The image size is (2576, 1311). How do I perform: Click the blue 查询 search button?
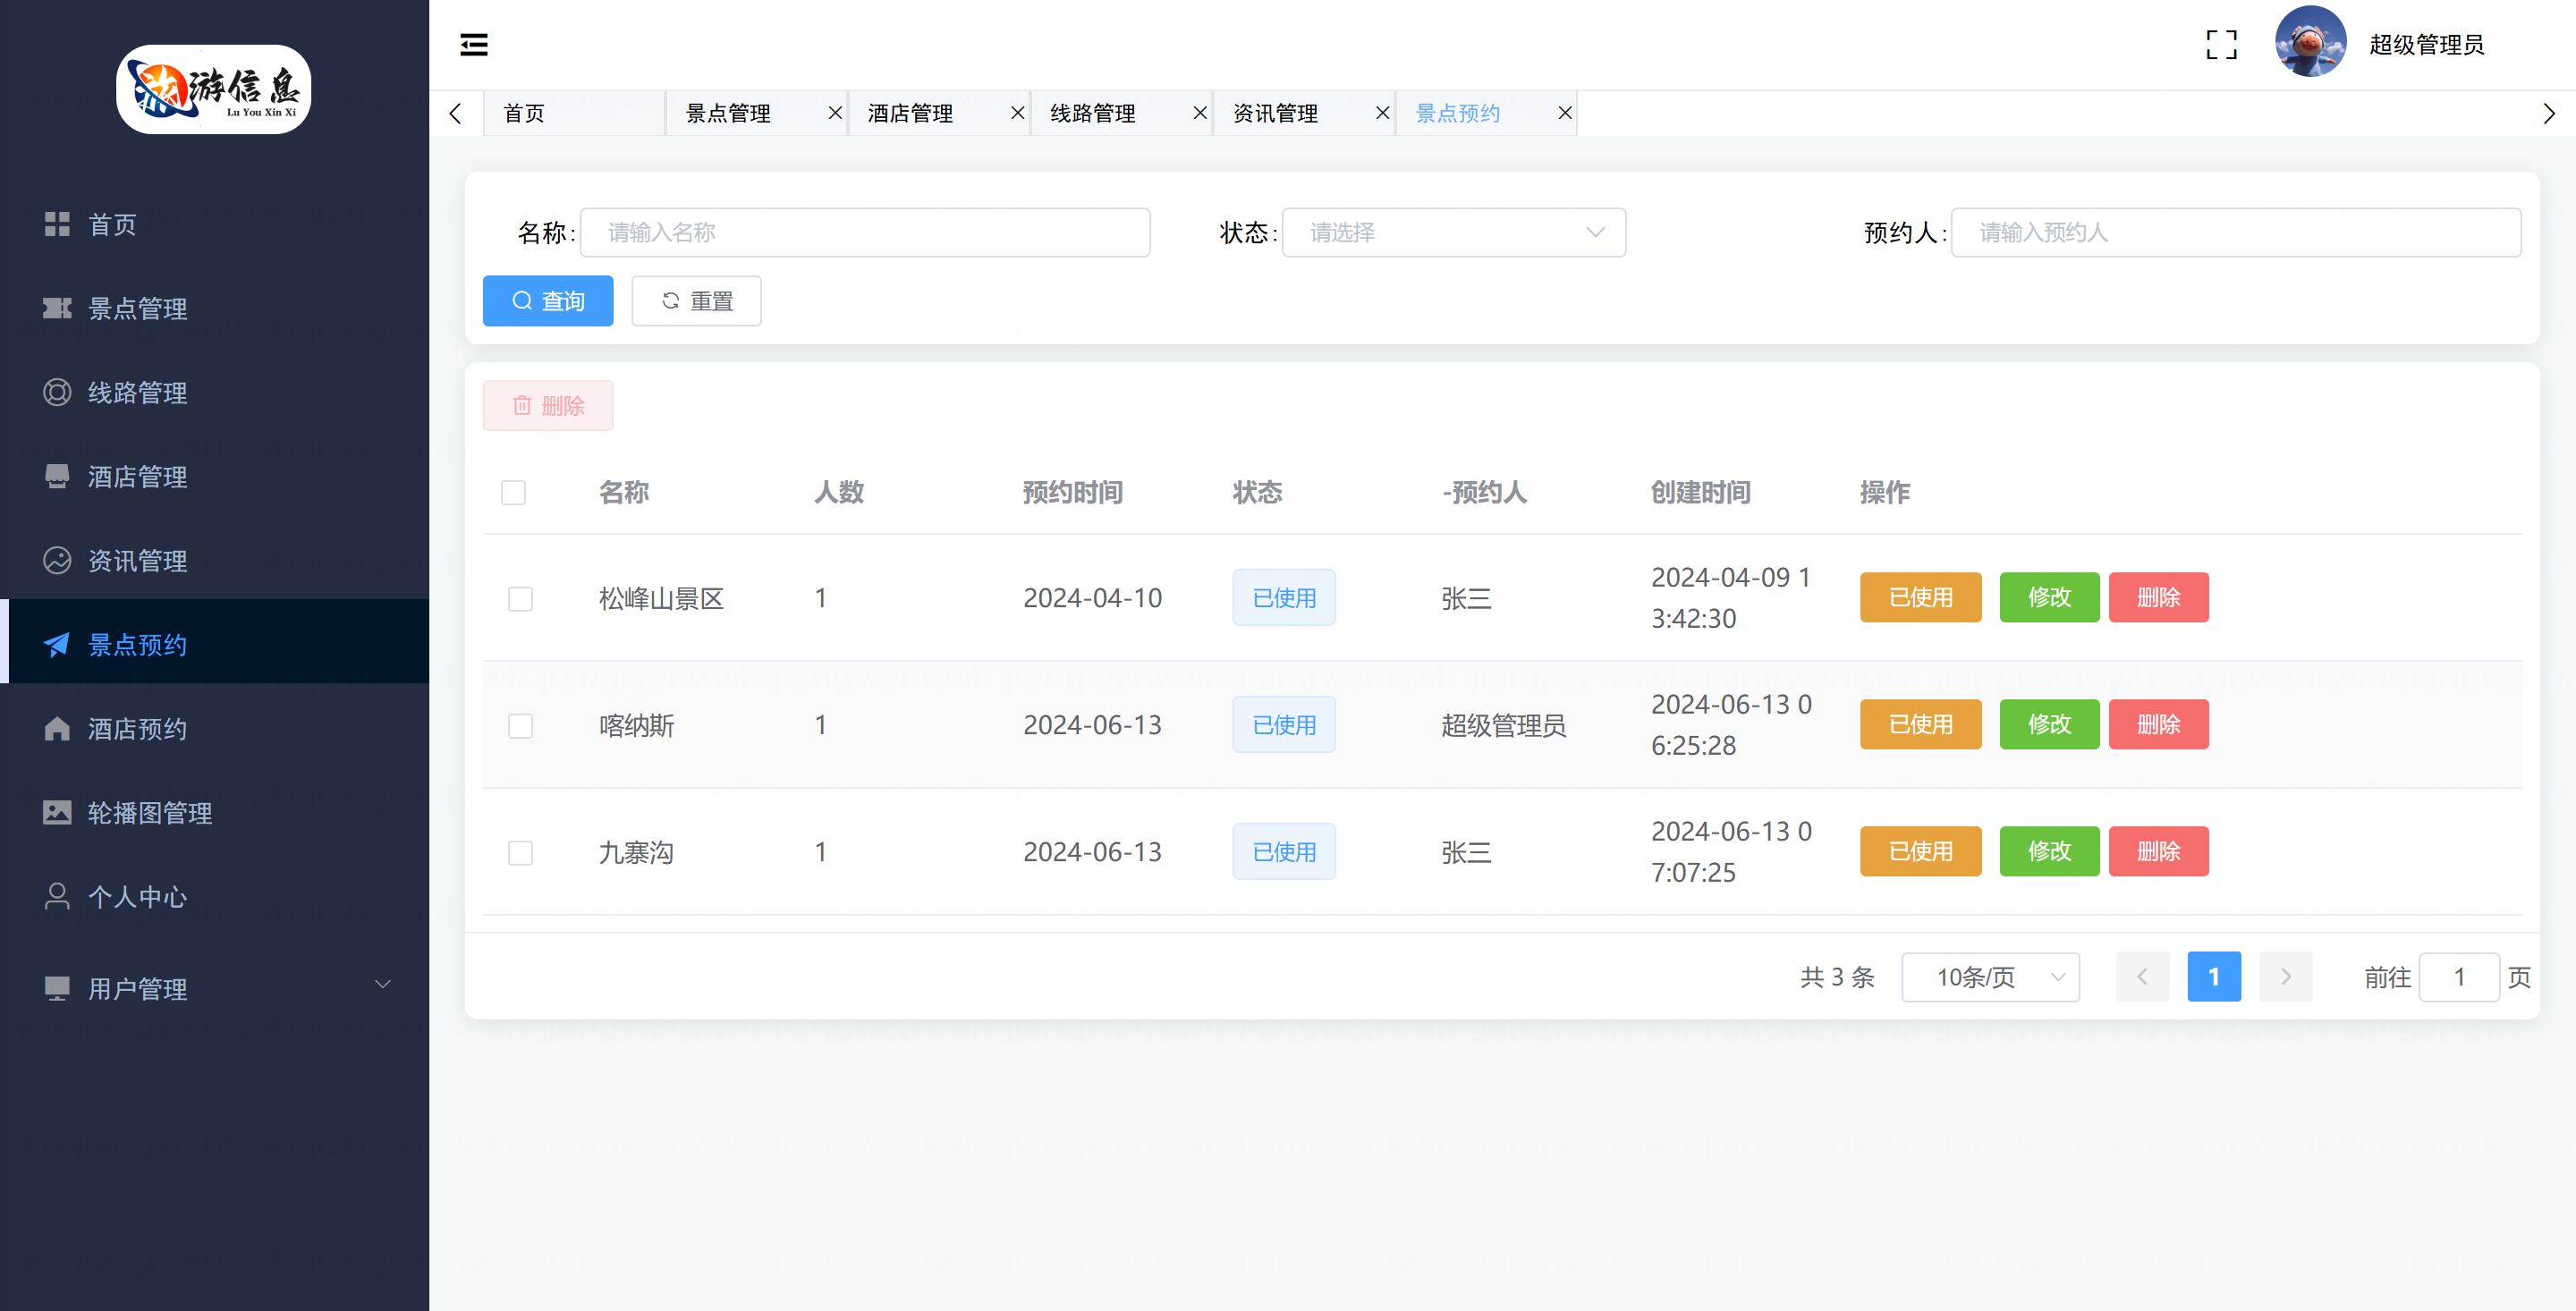548,301
